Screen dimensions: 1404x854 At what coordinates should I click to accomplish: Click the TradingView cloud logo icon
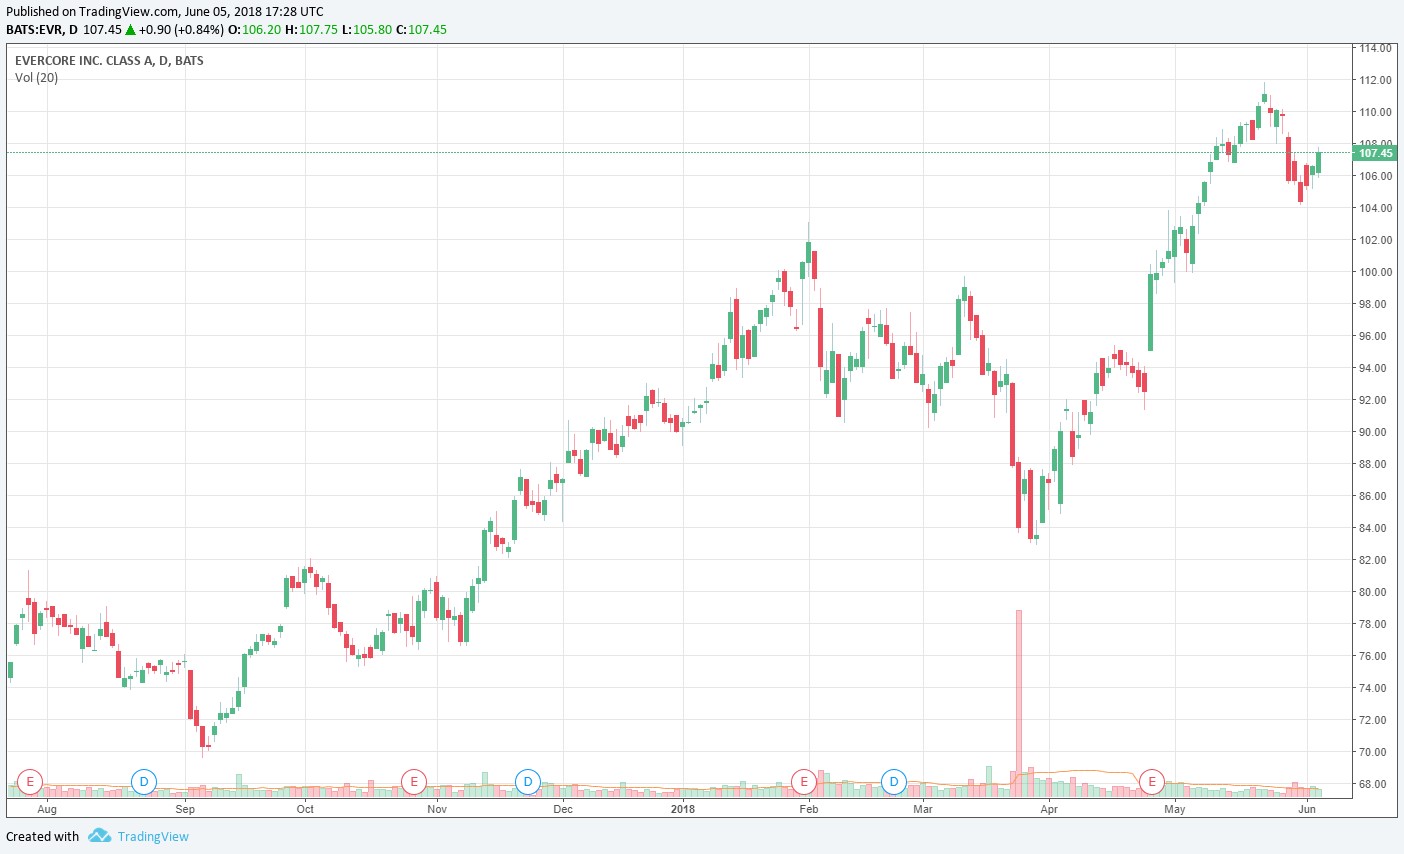(99, 836)
